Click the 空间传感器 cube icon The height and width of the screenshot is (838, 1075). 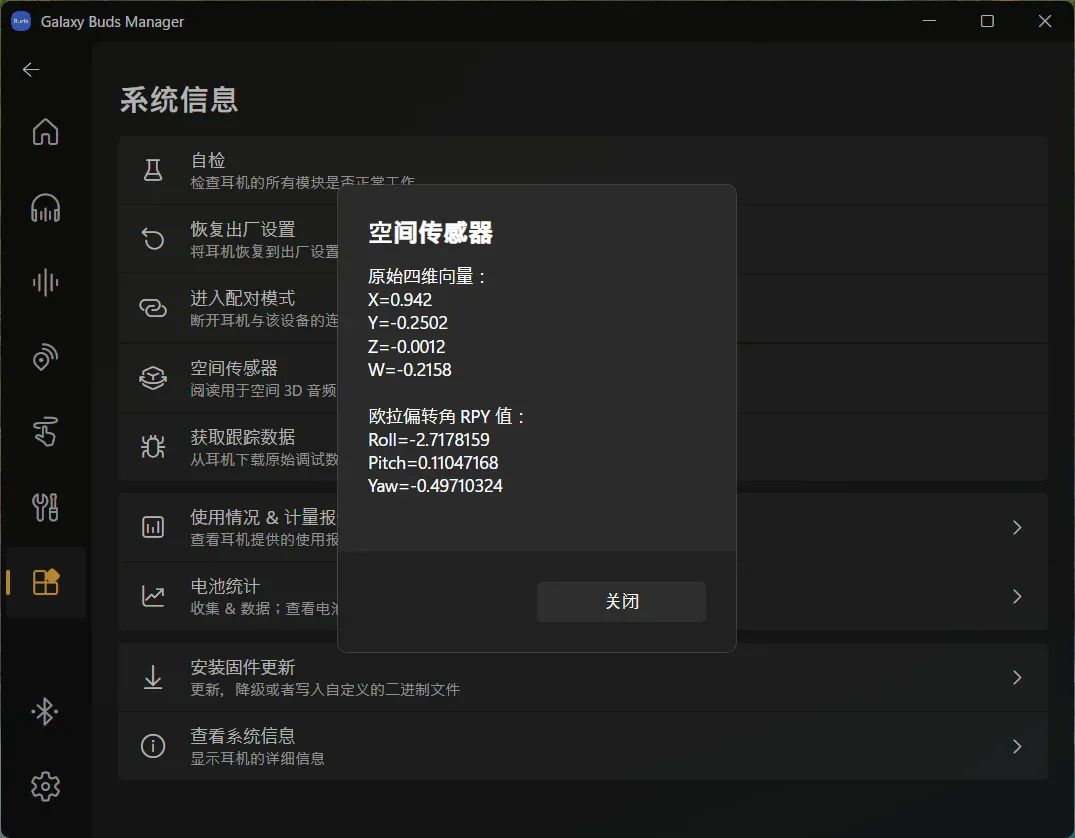coord(153,378)
